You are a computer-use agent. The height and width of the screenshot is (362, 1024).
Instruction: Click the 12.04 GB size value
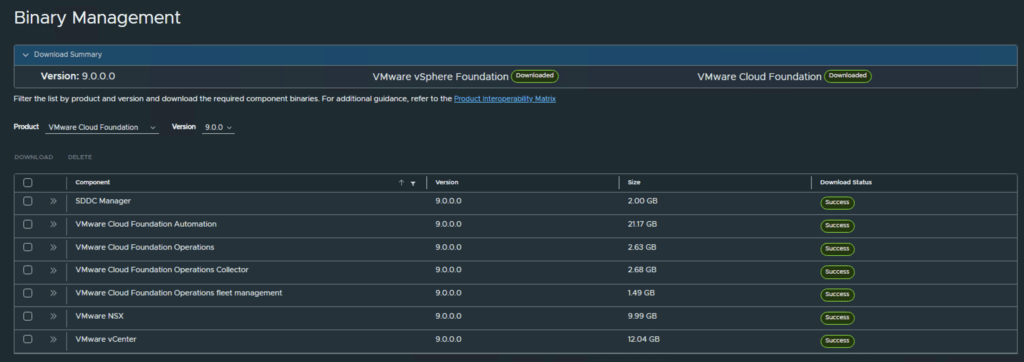(643, 339)
